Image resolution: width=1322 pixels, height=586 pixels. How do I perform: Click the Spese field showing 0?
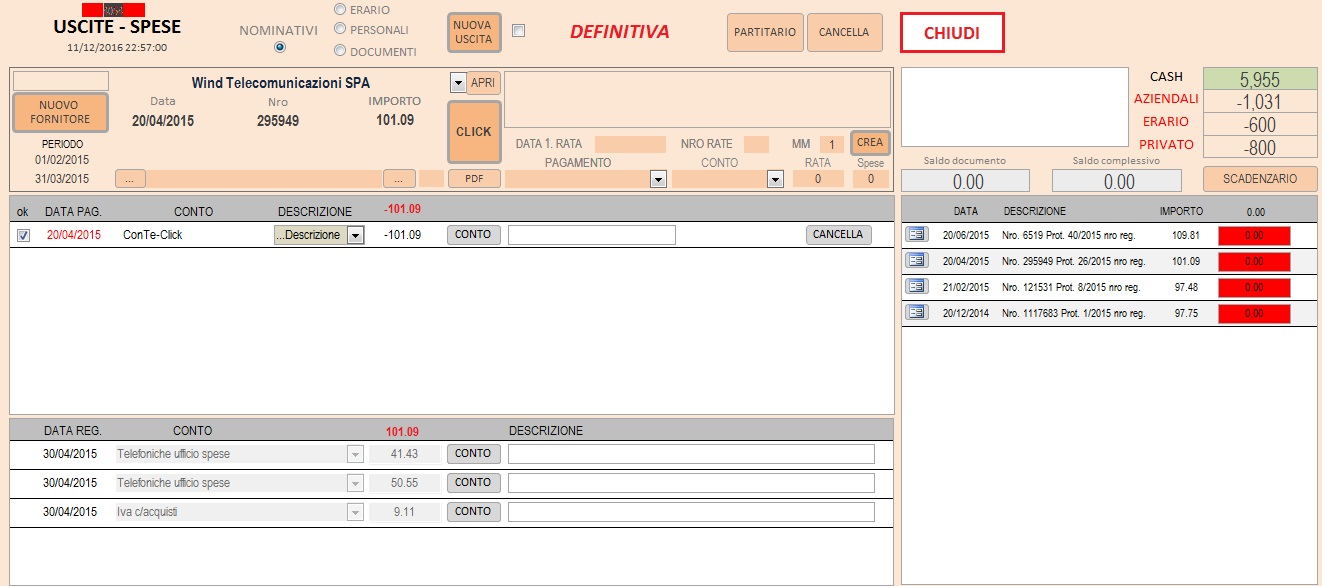click(x=870, y=179)
